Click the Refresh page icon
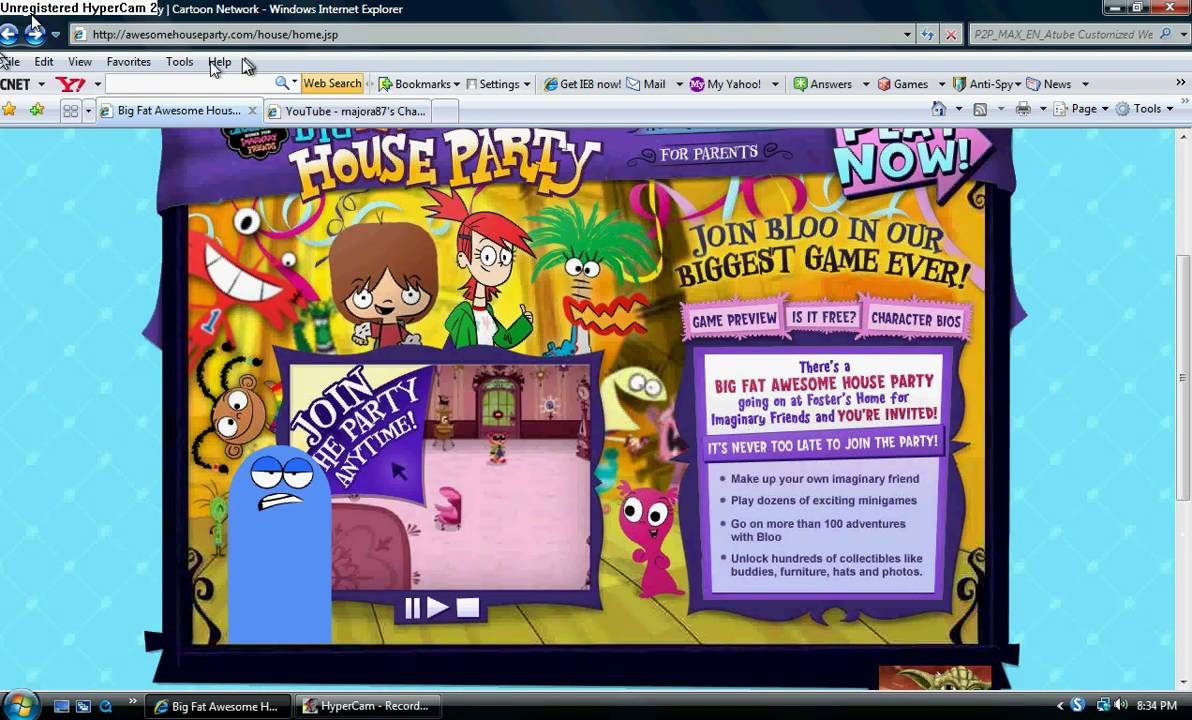1192x720 pixels. coord(927,34)
